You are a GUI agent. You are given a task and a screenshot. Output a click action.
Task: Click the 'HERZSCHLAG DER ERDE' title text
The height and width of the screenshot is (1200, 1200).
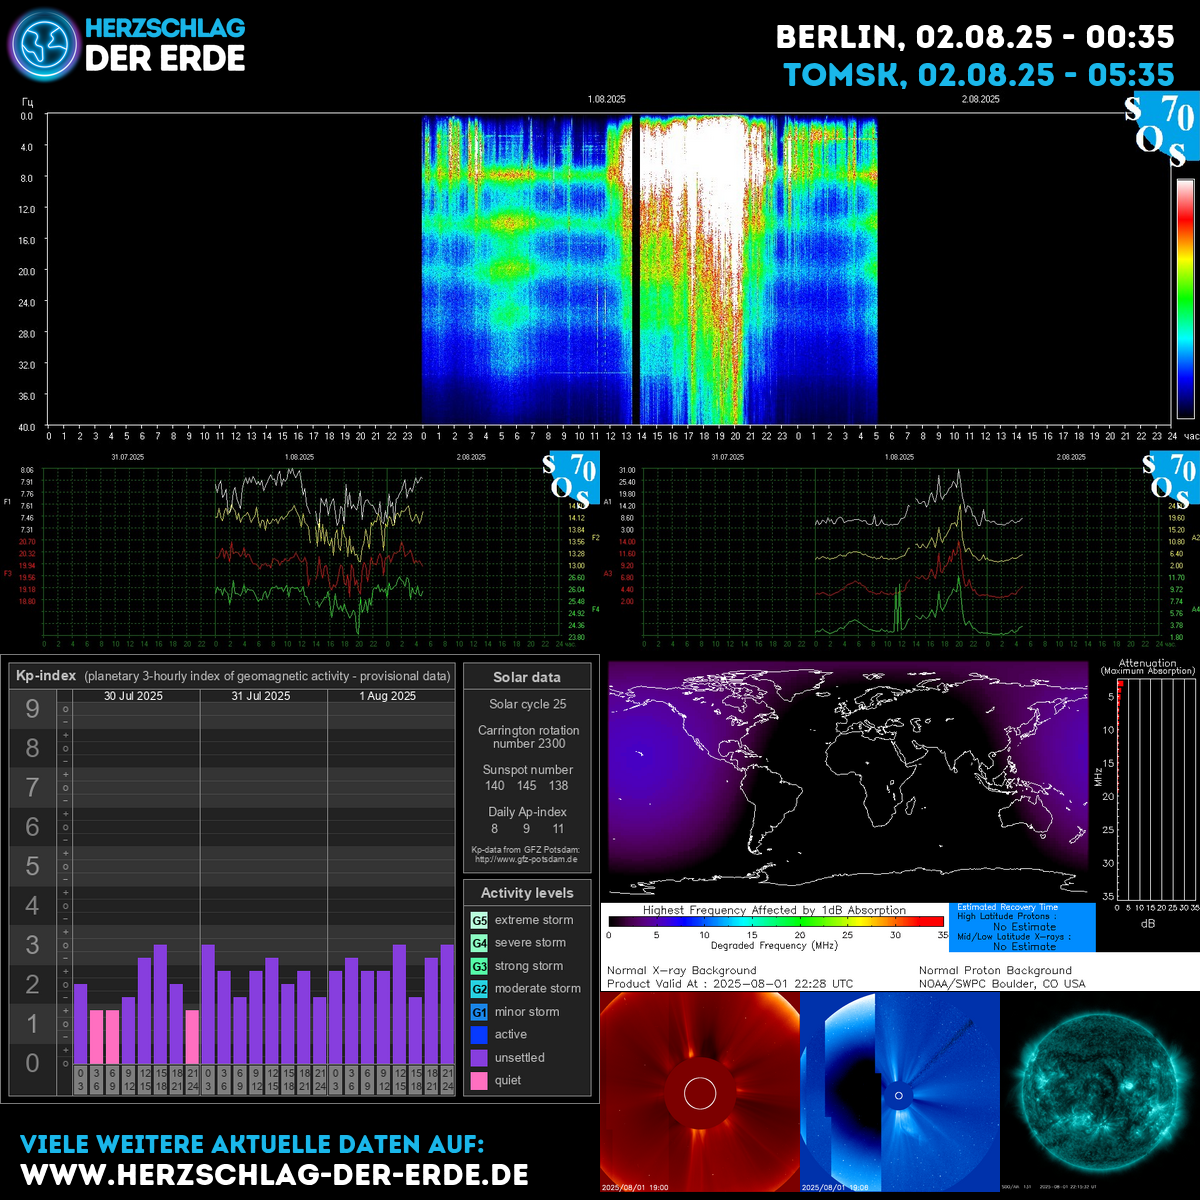coord(165,44)
